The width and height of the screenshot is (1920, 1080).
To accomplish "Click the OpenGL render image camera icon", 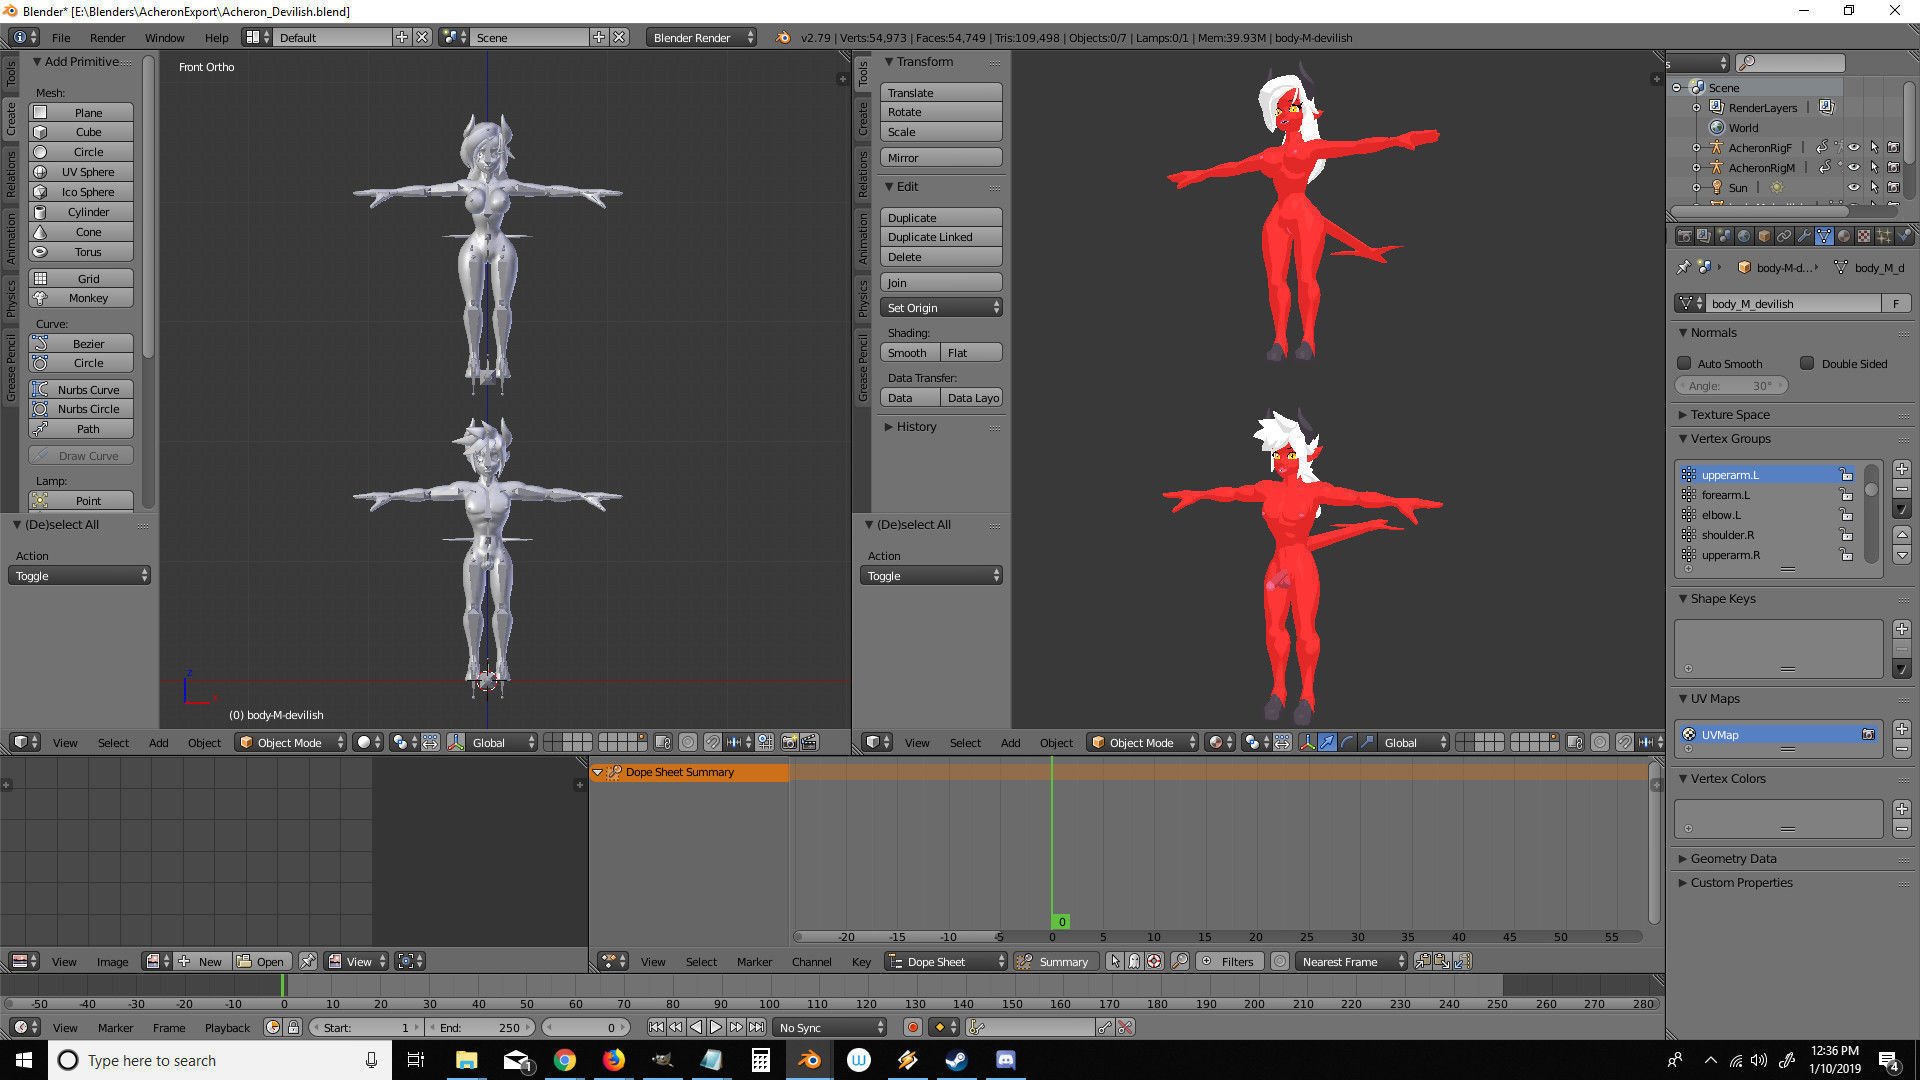I will tap(789, 742).
